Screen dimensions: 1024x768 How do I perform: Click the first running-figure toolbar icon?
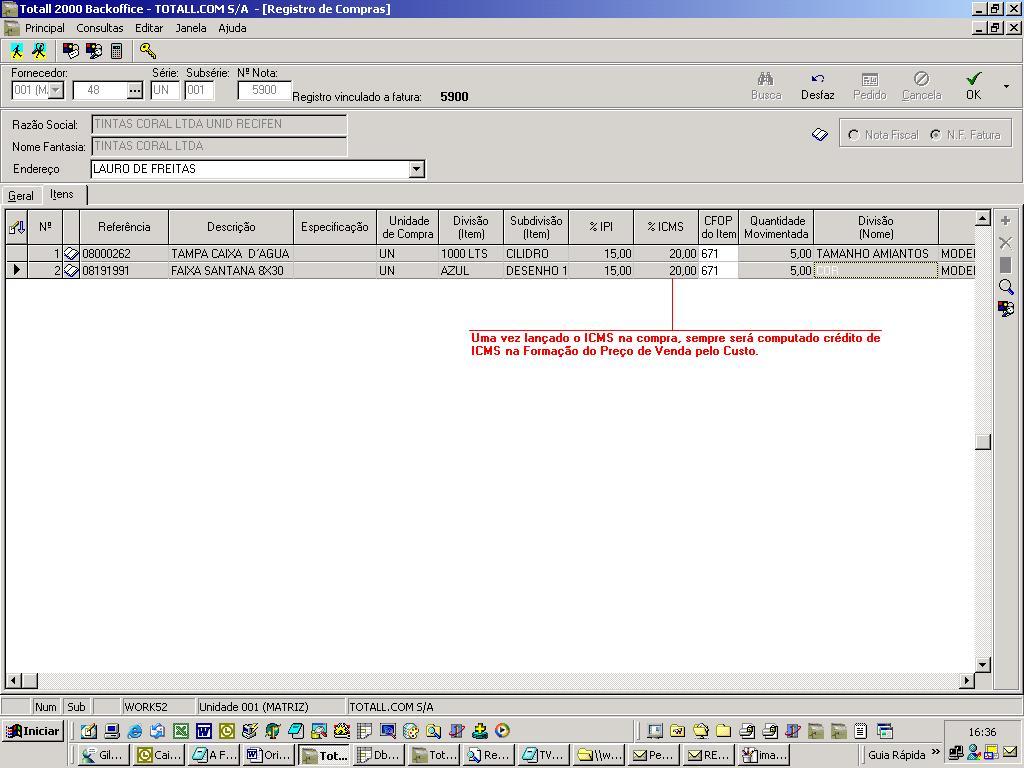[x=17, y=50]
